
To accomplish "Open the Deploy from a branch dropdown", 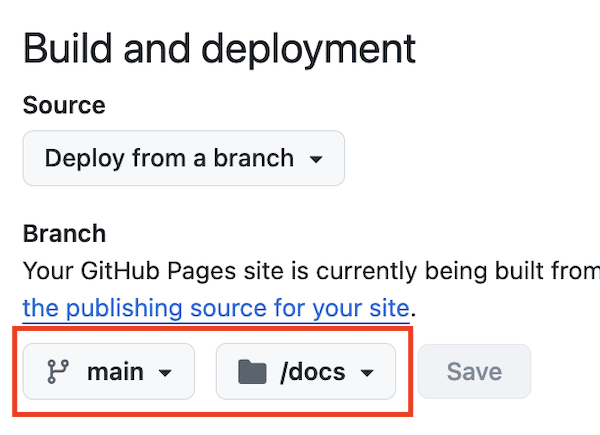I will coord(183,158).
